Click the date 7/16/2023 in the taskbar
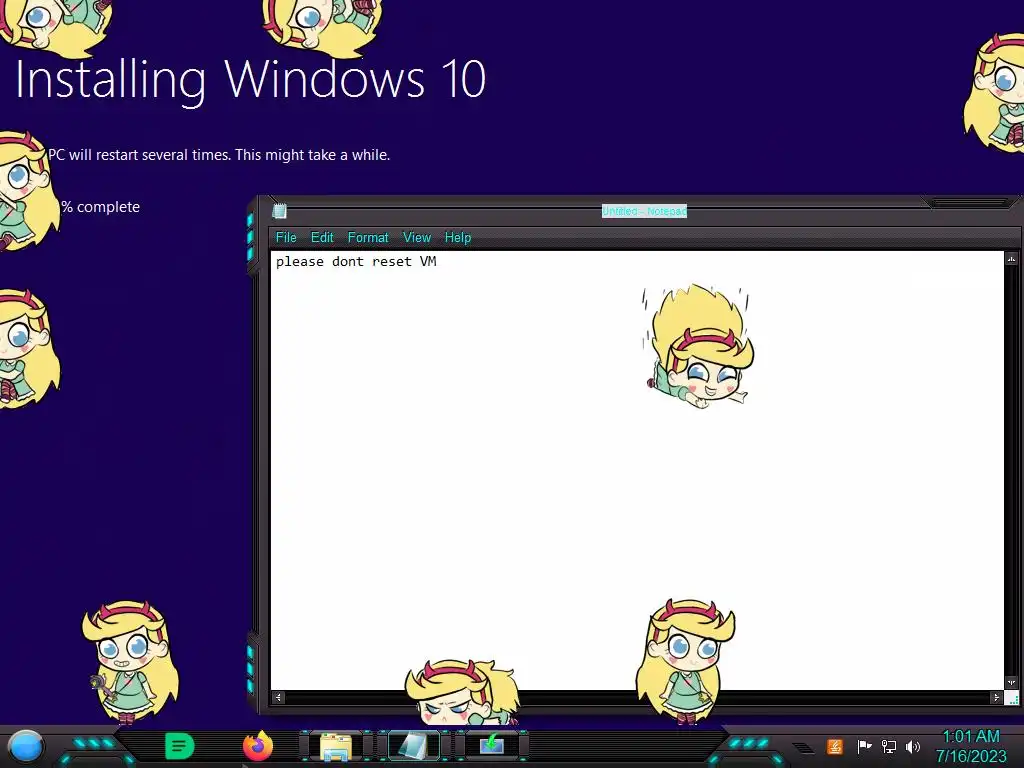The width and height of the screenshot is (1024, 768). (971, 757)
